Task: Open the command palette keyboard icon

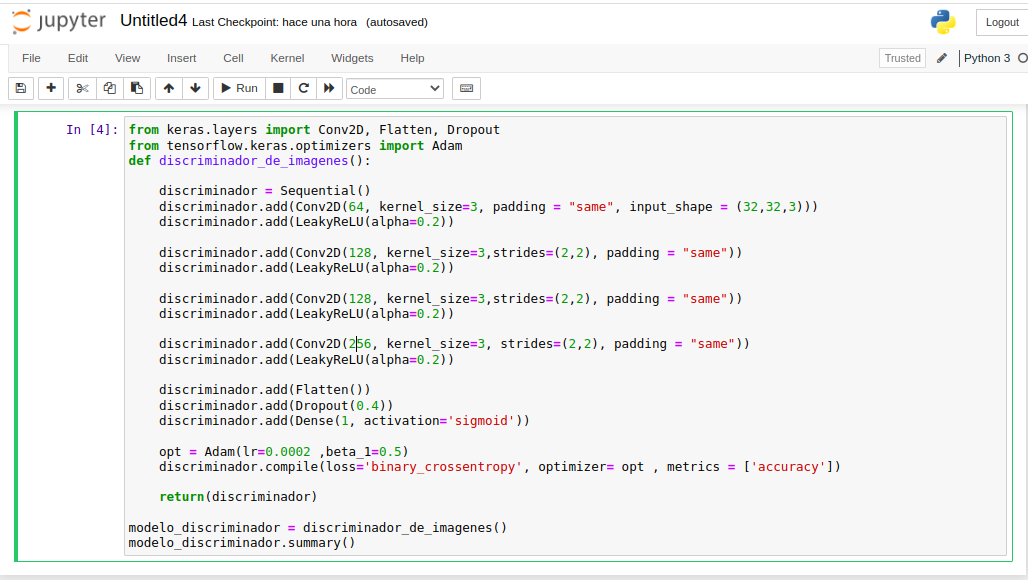Action: point(466,88)
